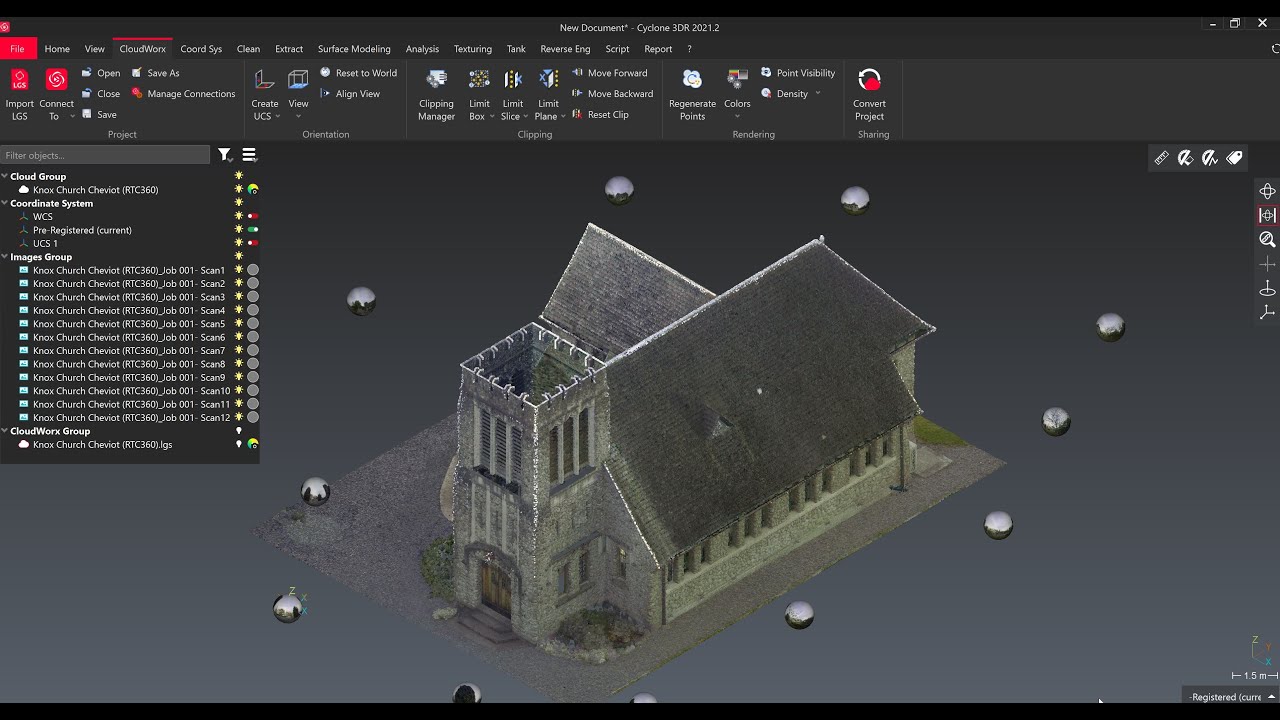Click the tree display options list icon

coord(249,155)
